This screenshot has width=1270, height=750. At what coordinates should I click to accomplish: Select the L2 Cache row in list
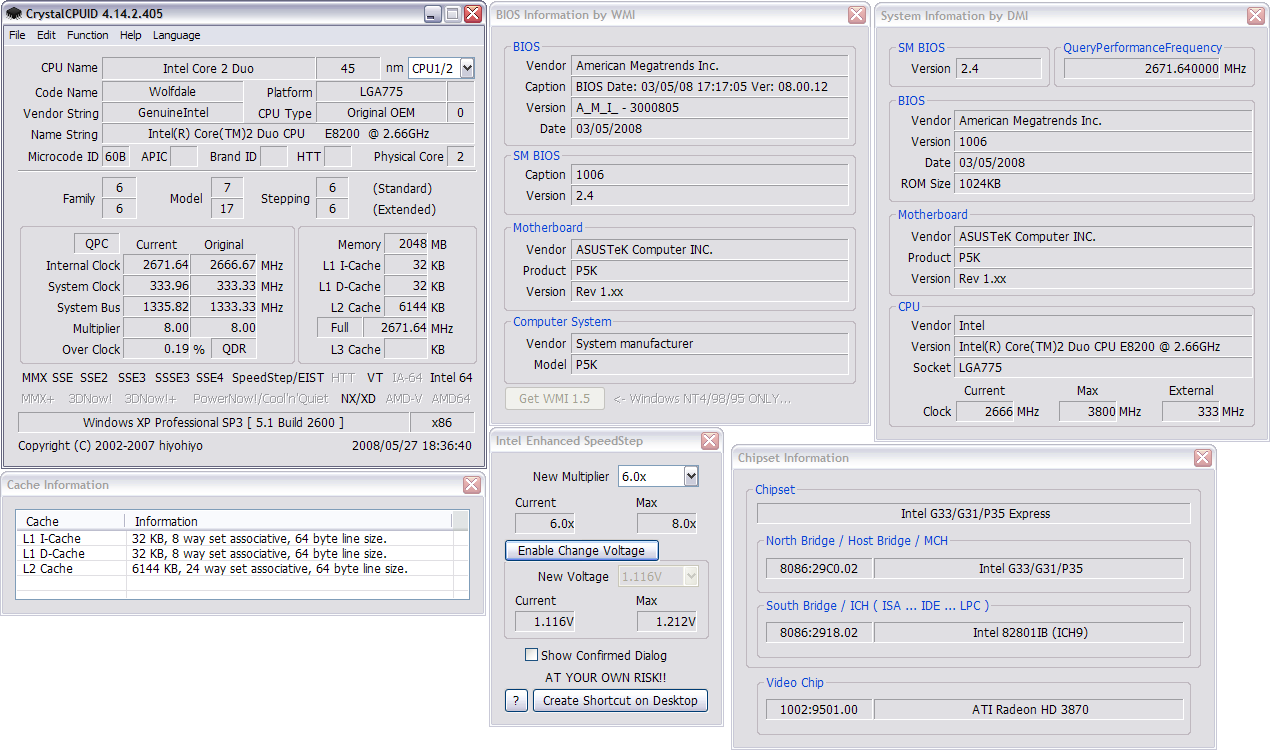point(242,568)
